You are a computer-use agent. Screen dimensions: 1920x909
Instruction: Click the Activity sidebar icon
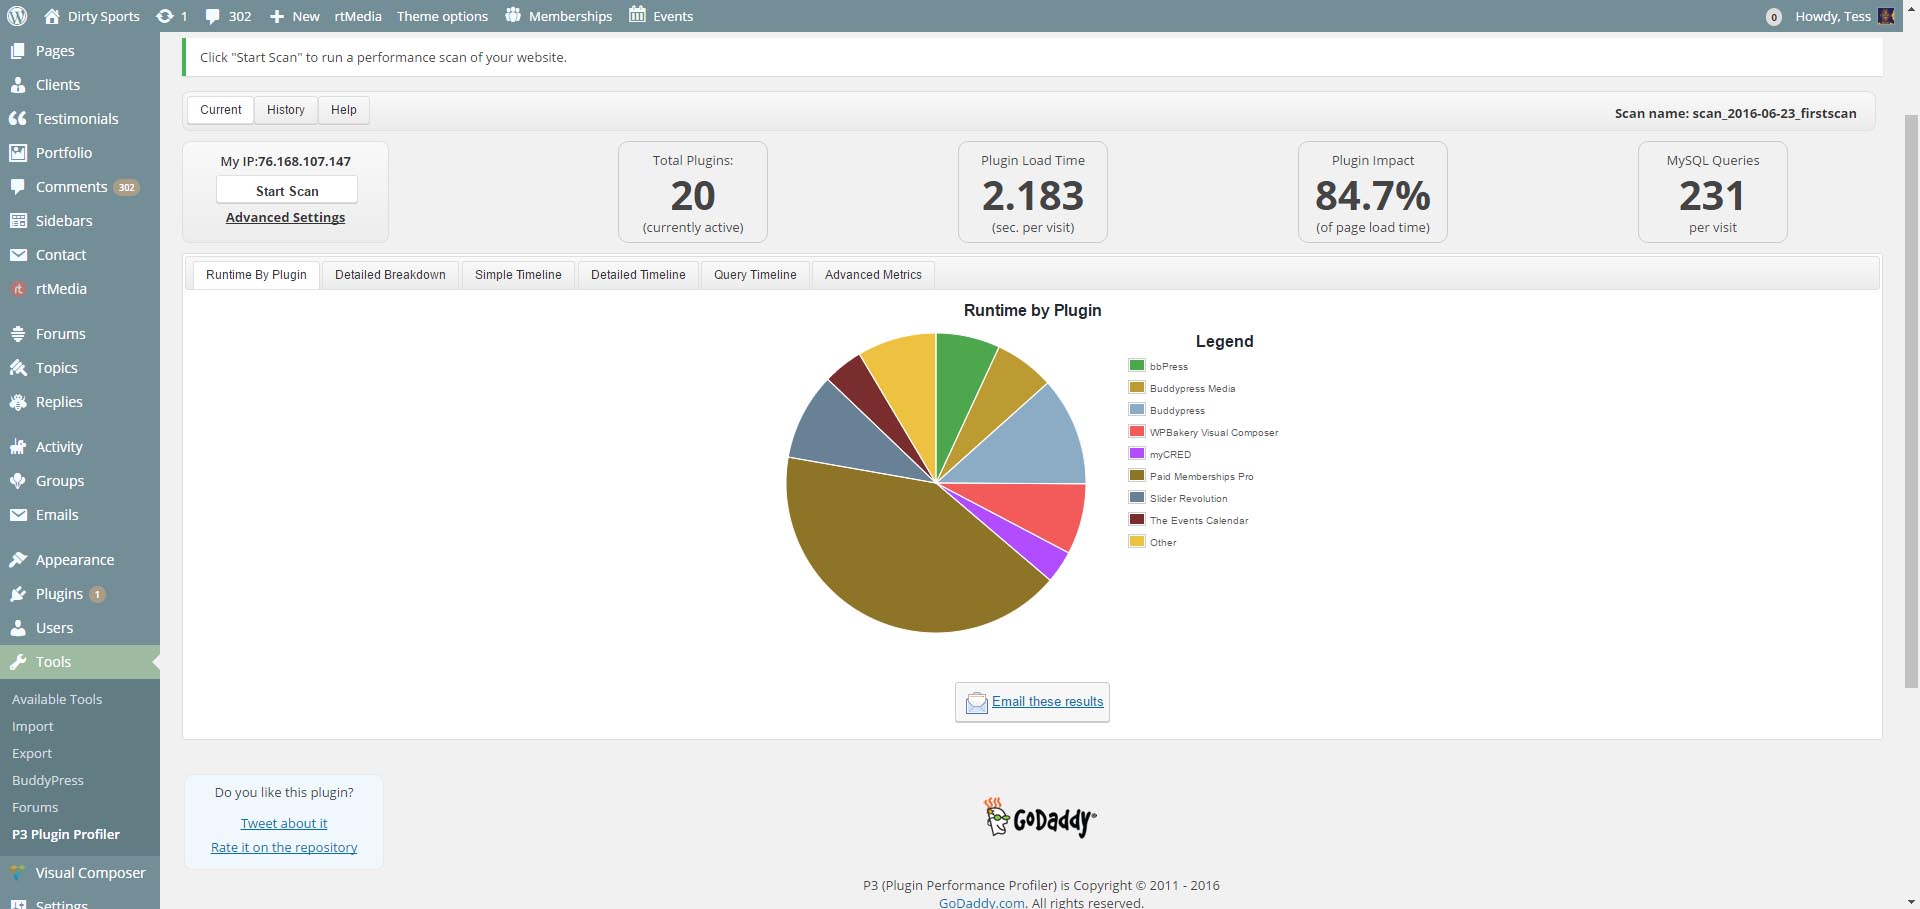(18, 447)
